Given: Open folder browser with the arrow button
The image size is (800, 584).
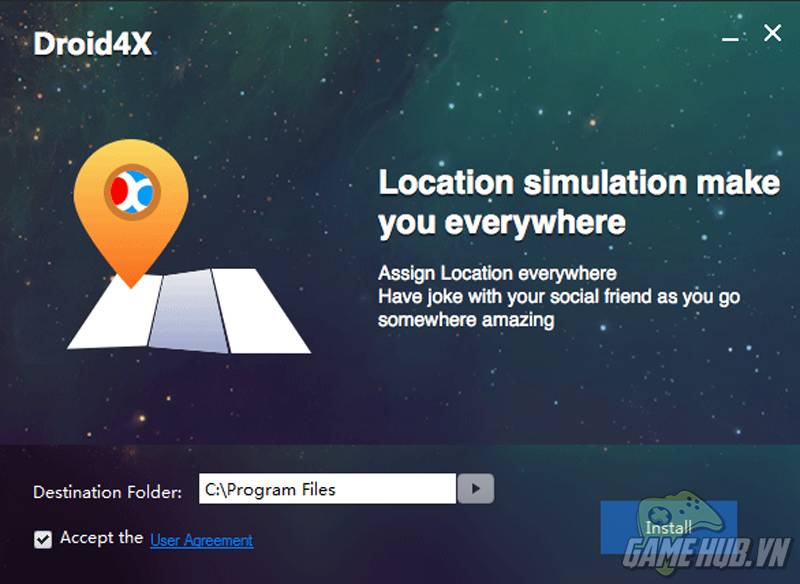Looking at the screenshot, I should point(476,489).
